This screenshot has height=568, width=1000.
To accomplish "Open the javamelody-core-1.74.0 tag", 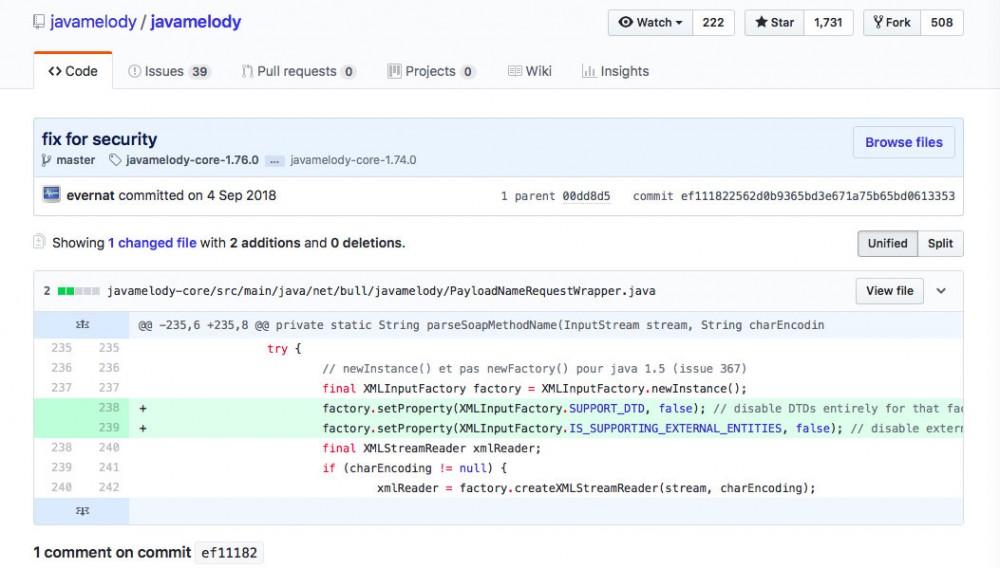I will coord(353,160).
